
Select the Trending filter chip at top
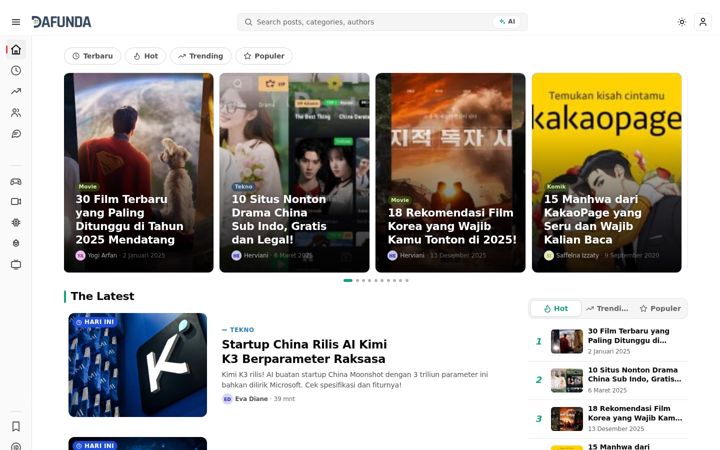click(201, 56)
